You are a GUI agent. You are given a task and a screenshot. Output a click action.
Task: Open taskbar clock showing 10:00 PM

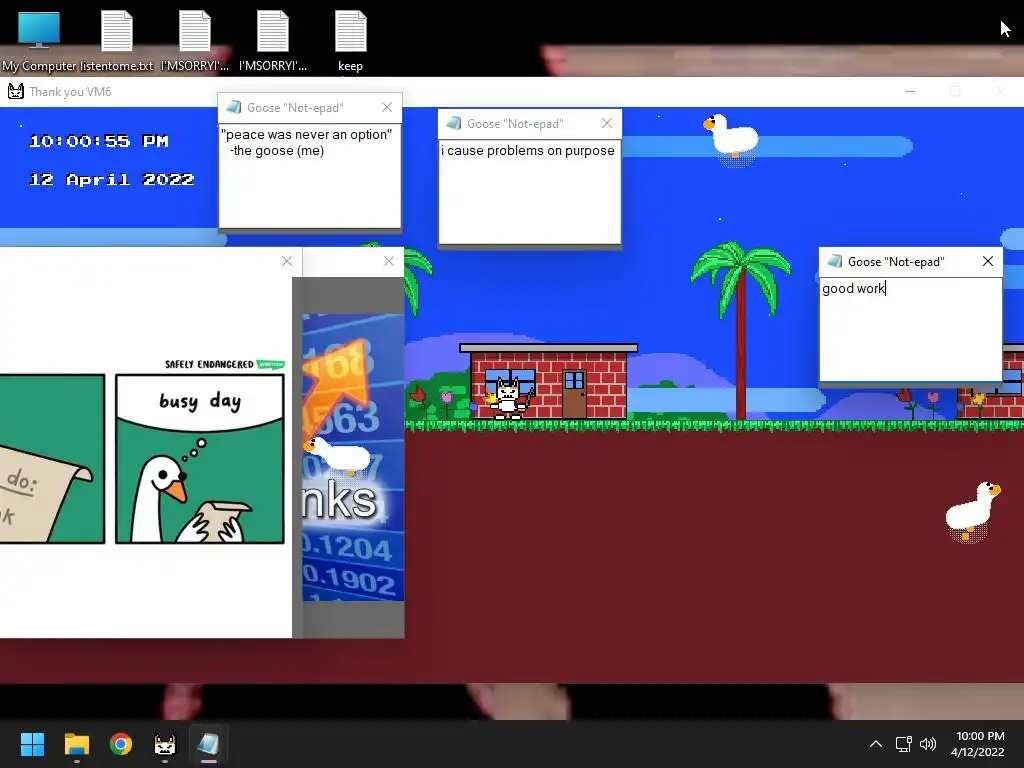[x=978, y=744]
